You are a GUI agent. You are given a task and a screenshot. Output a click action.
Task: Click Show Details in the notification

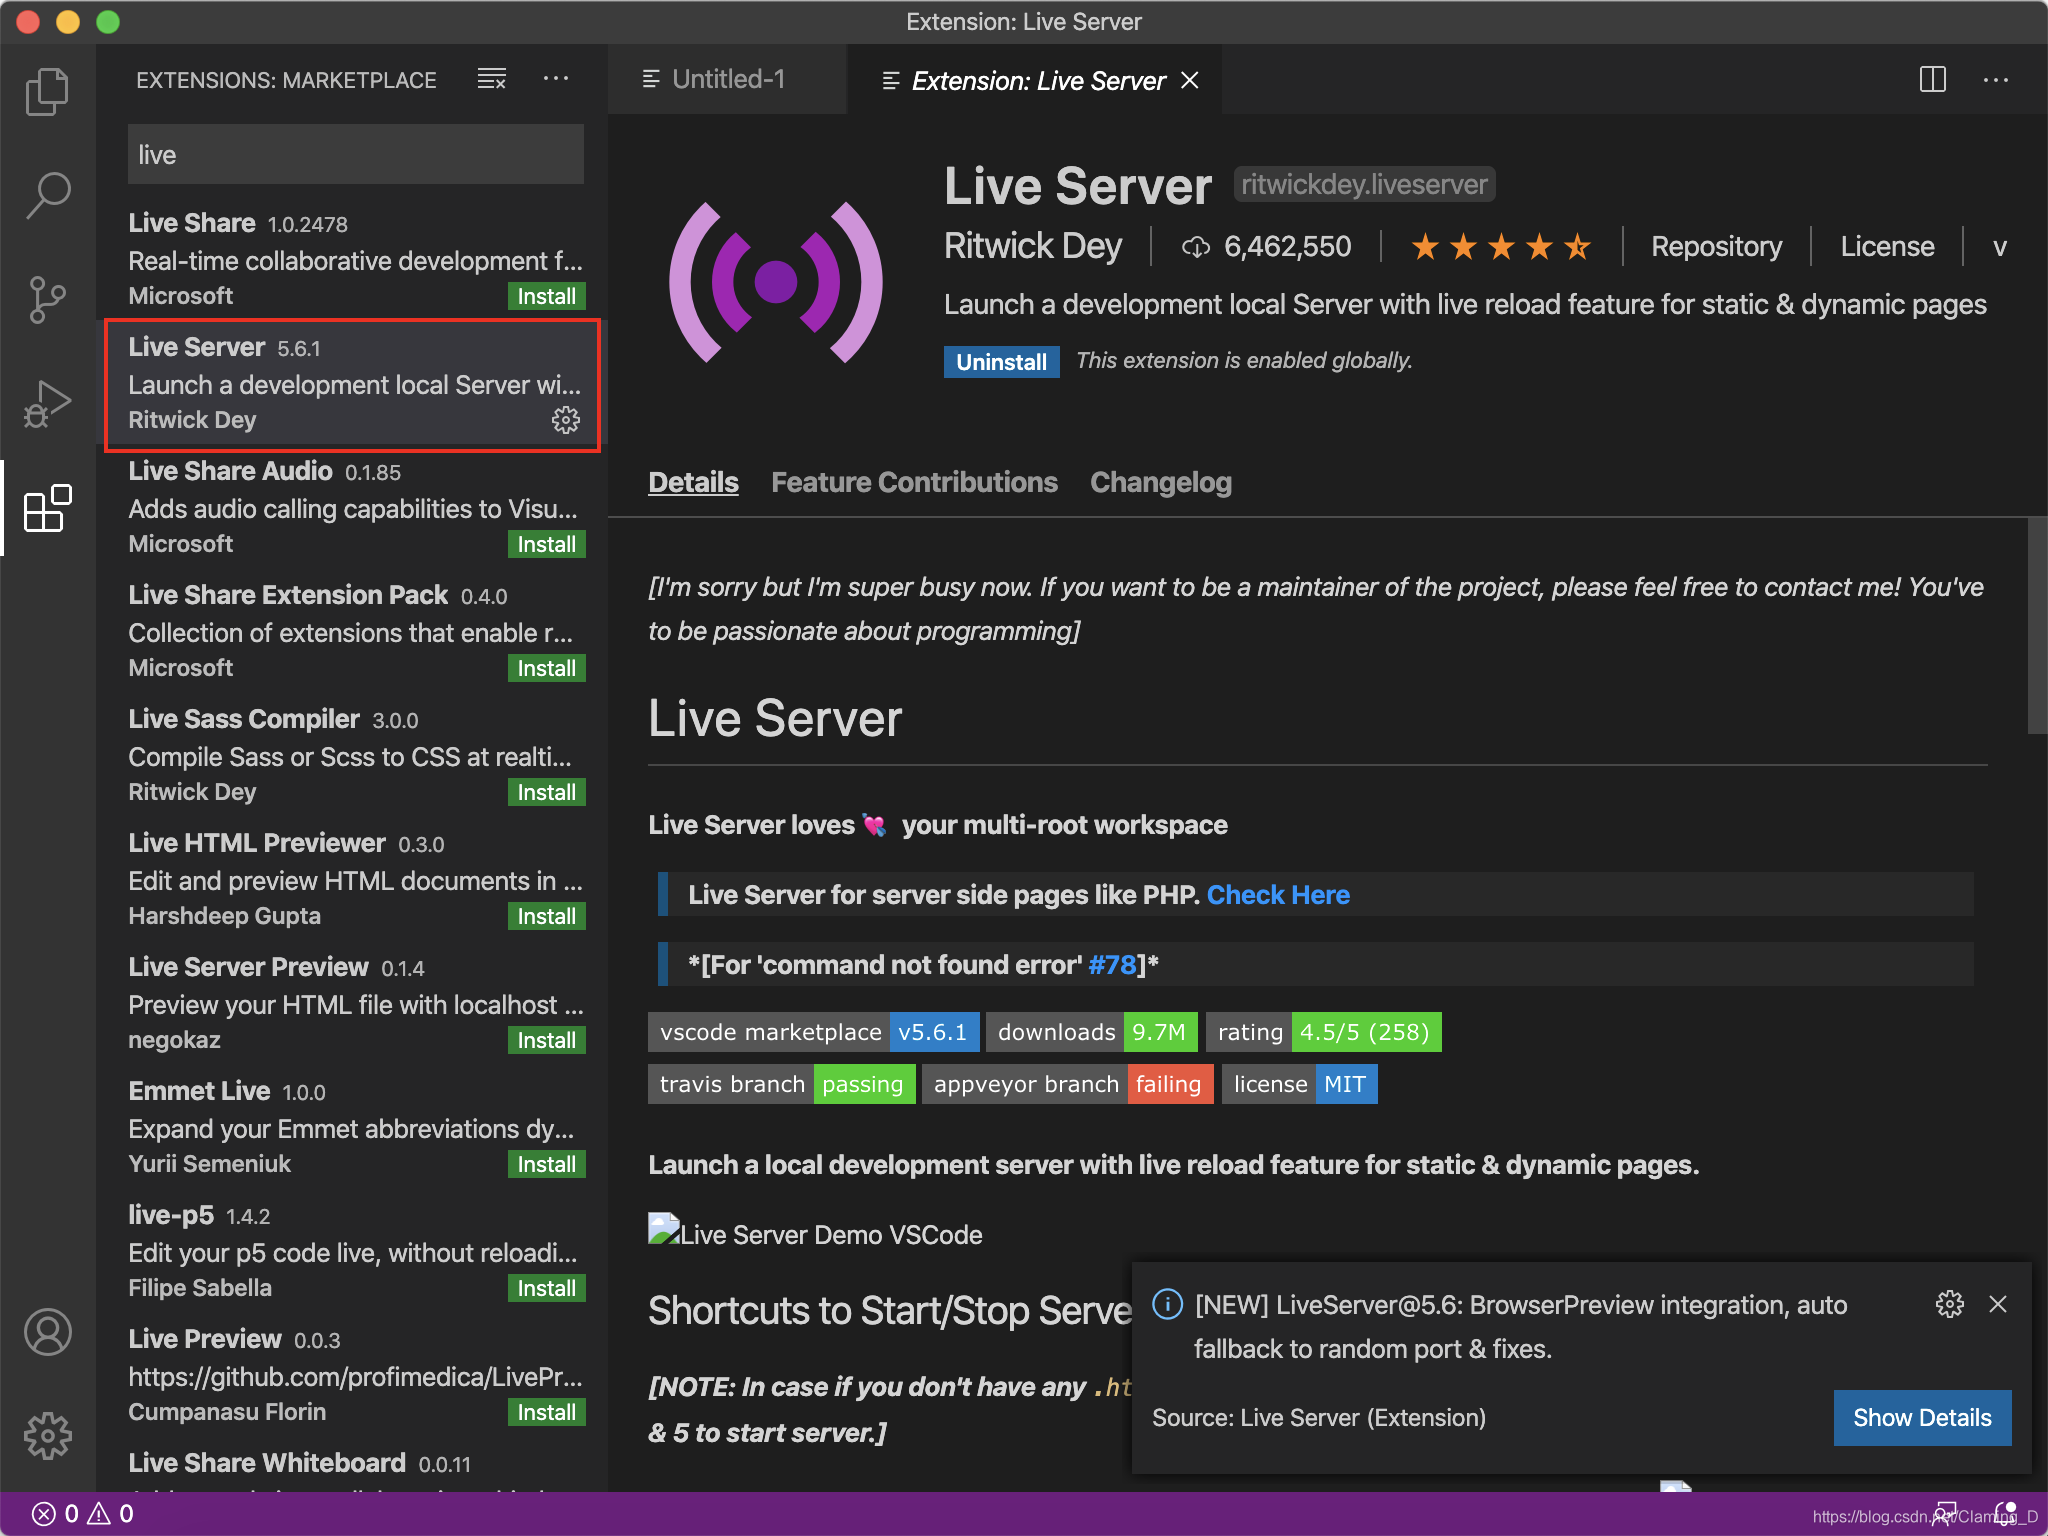pos(1921,1417)
